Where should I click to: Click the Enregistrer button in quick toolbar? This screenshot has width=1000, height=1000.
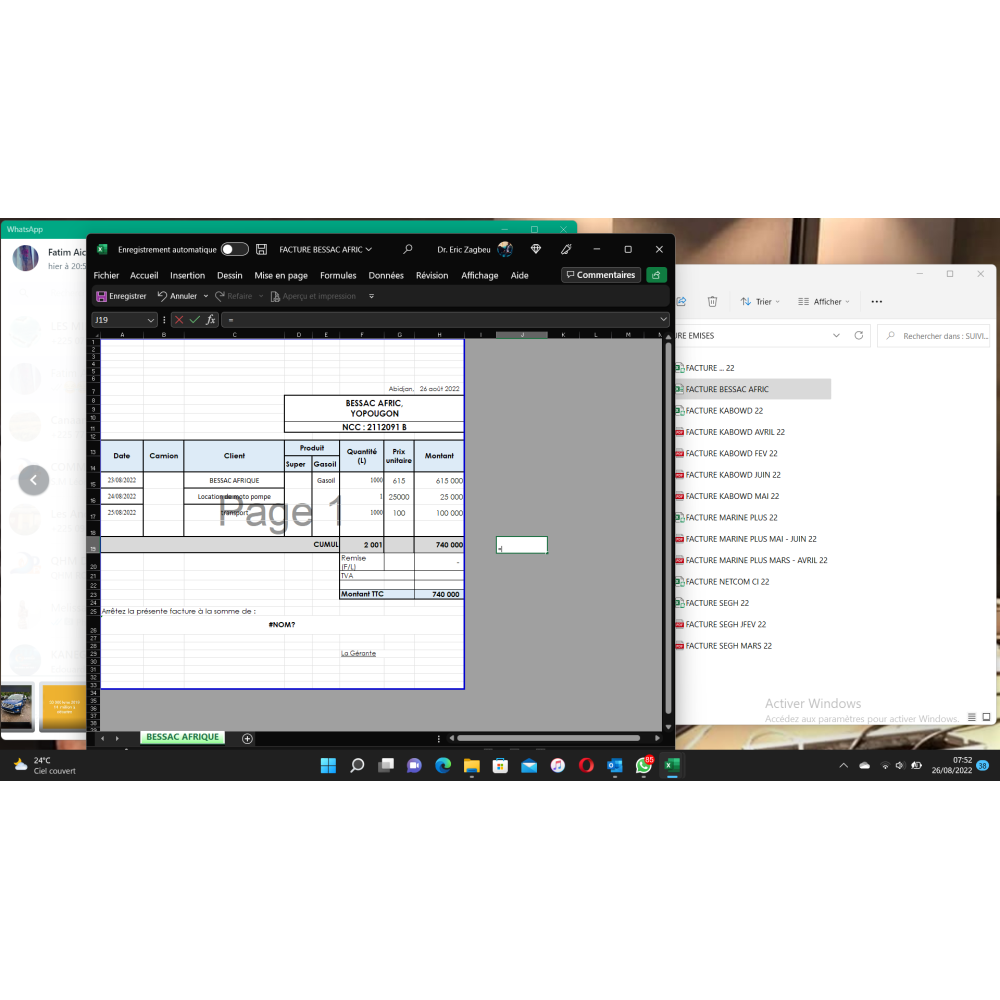pos(121,296)
